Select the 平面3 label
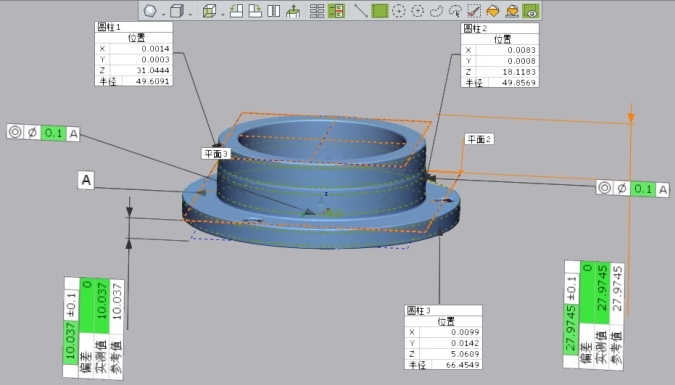 216,154
